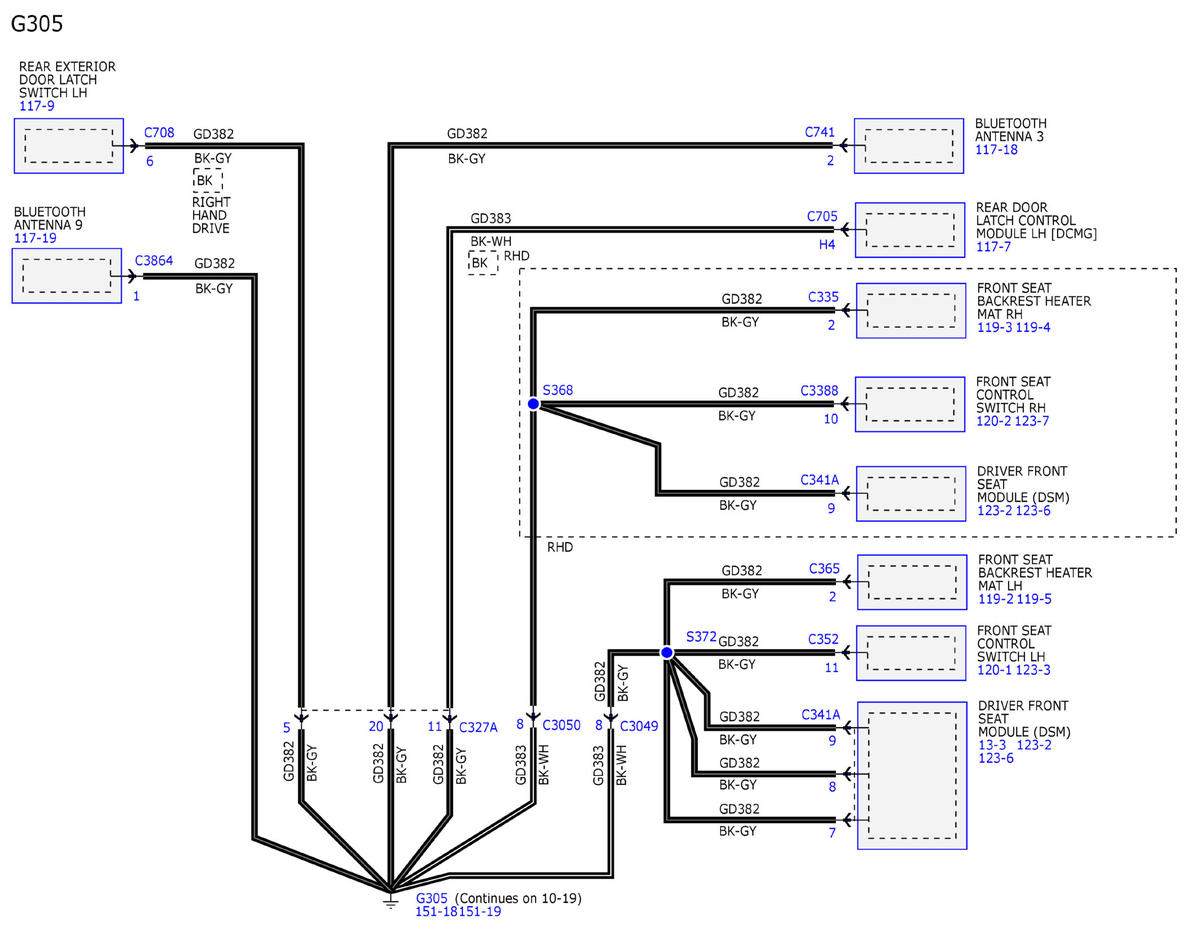Click connector label C327A
The width and height of the screenshot is (1200, 927).
pos(477,727)
